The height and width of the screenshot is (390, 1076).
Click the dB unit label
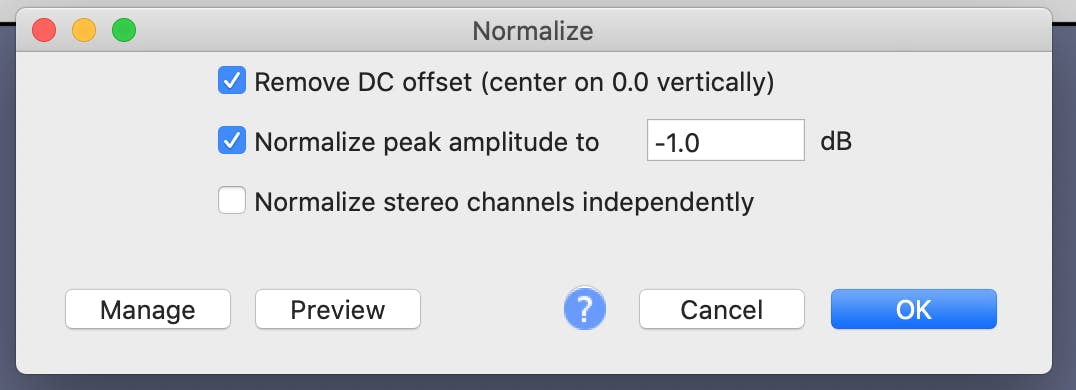click(836, 142)
